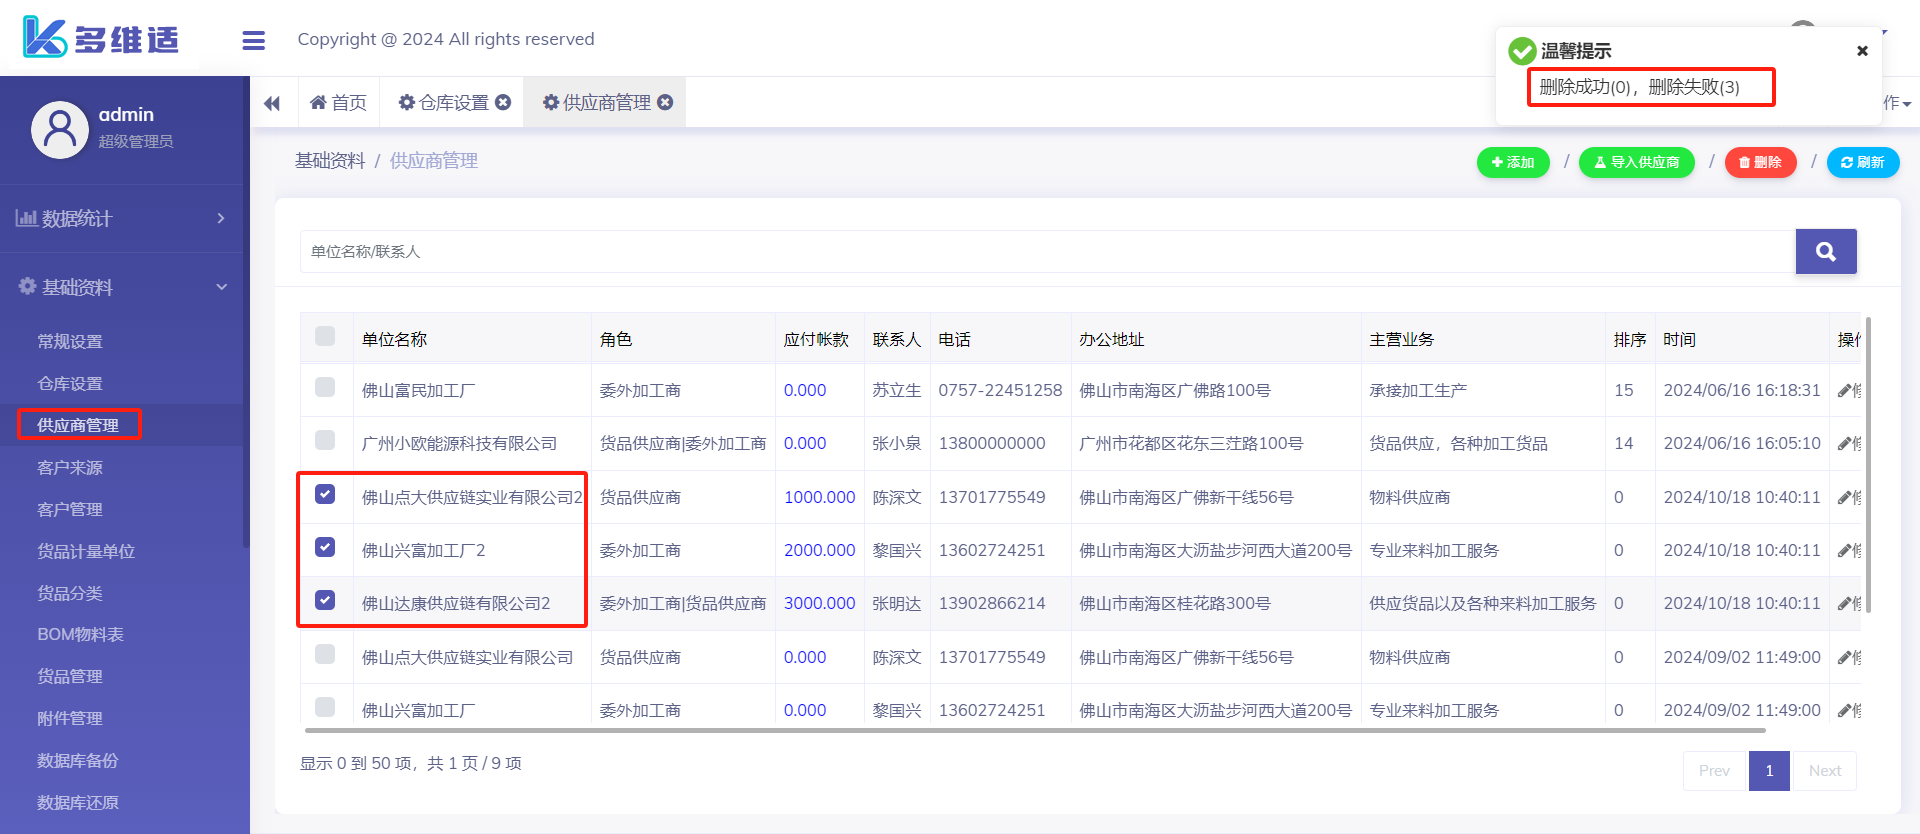Dismiss the 温馨提示 notification popup
The image size is (1920, 834).
click(1862, 51)
